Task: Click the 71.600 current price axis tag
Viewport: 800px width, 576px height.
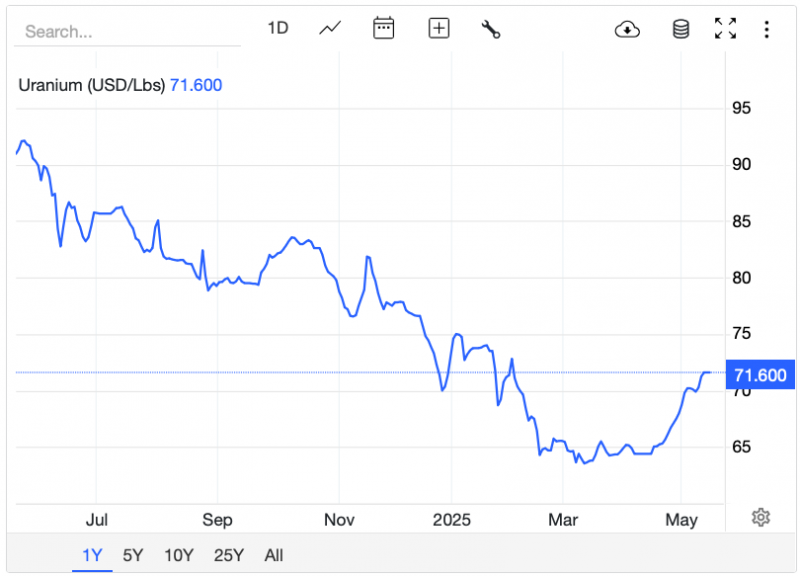Action: tap(760, 376)
